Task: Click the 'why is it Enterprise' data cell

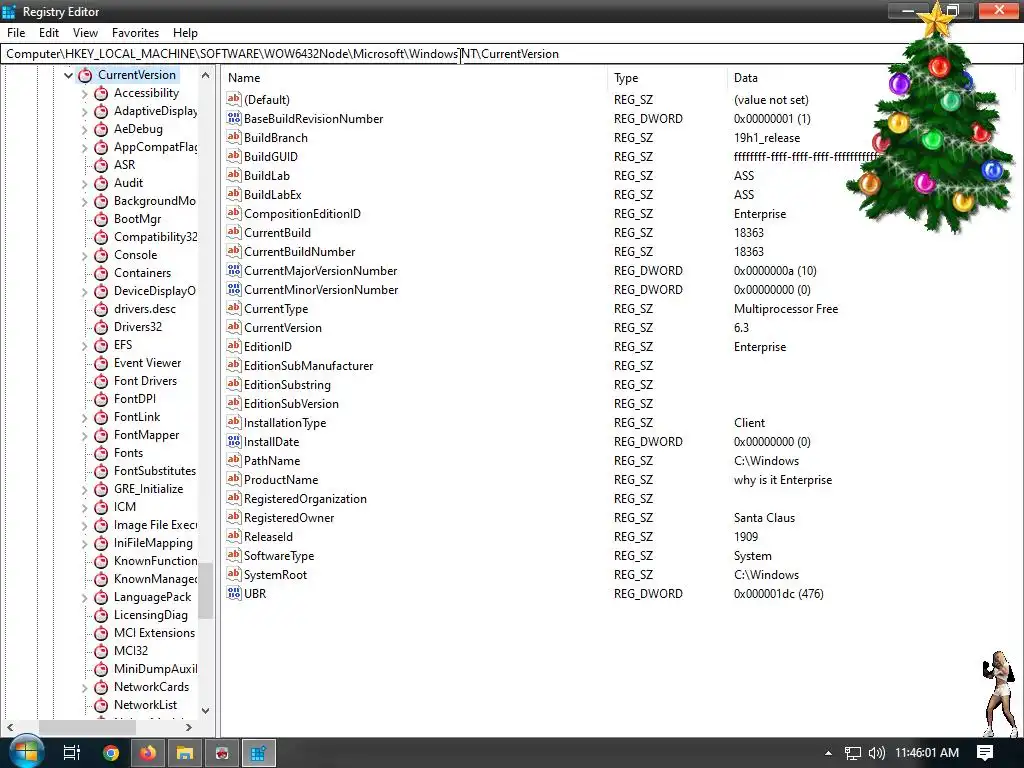Action: coord(783,480)
